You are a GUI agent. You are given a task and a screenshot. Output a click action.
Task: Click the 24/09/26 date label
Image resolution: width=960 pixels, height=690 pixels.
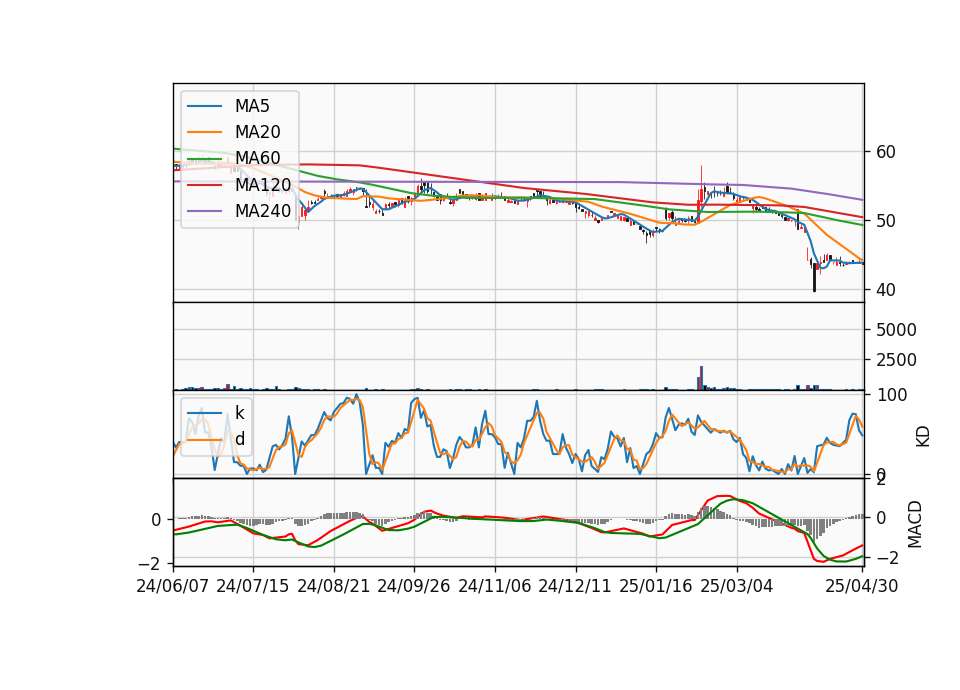point(414,586)
